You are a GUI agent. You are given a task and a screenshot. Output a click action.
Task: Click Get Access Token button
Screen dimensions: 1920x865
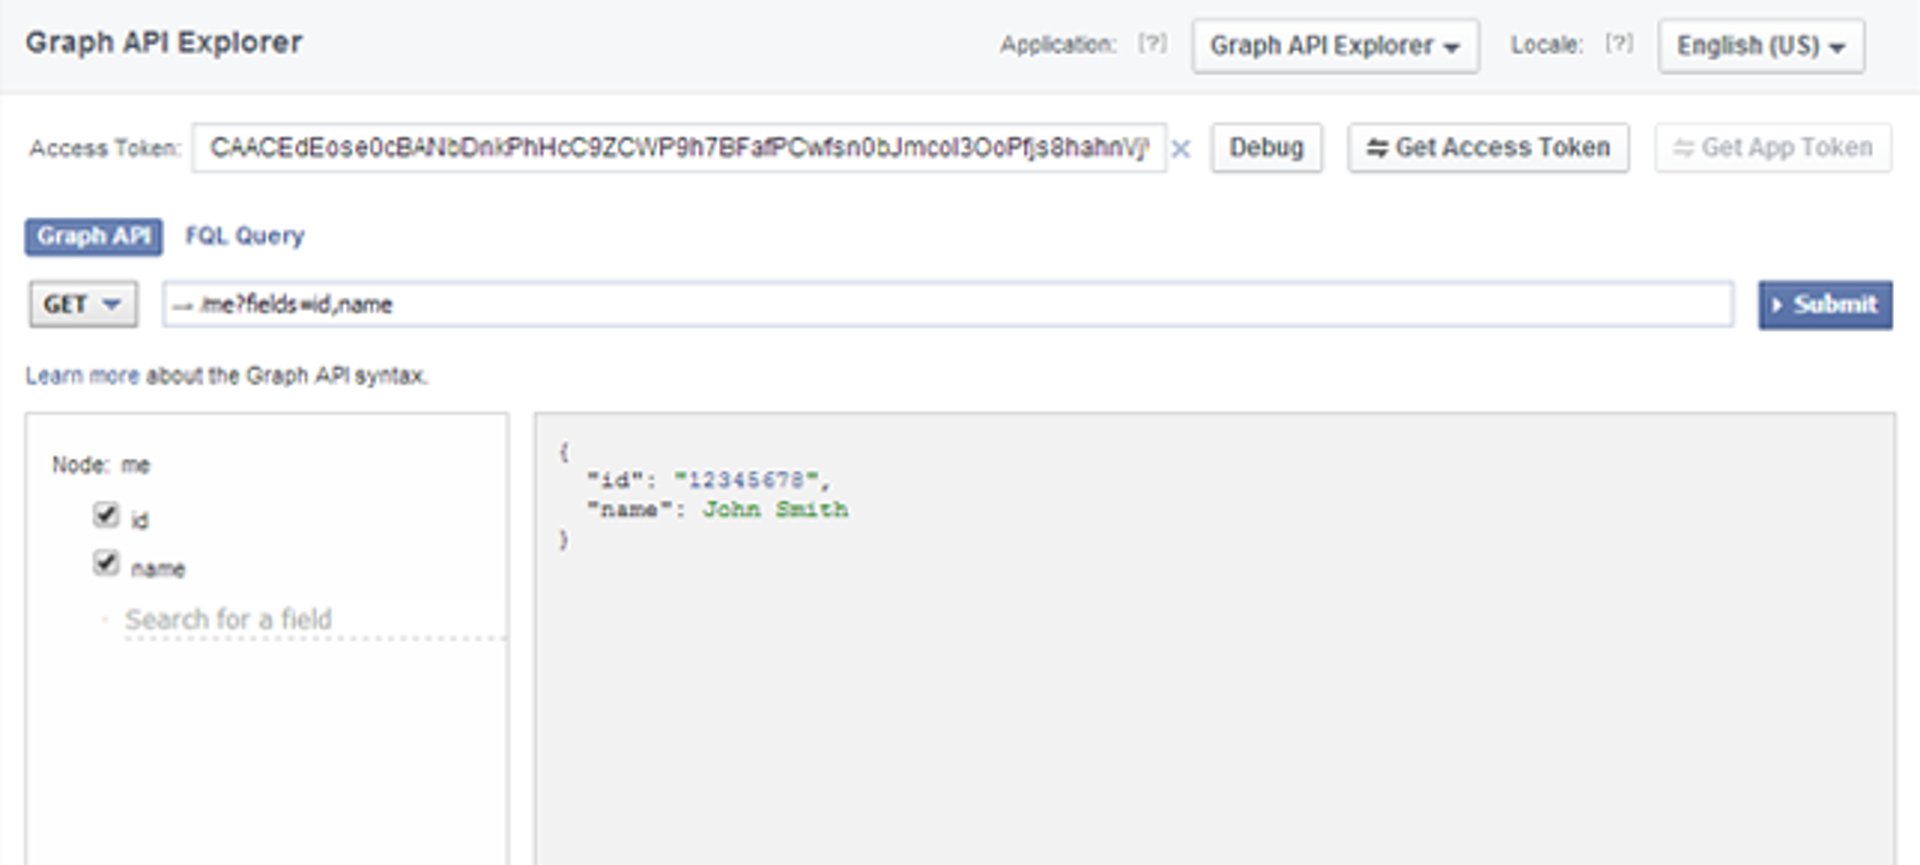pos(1488,148)
